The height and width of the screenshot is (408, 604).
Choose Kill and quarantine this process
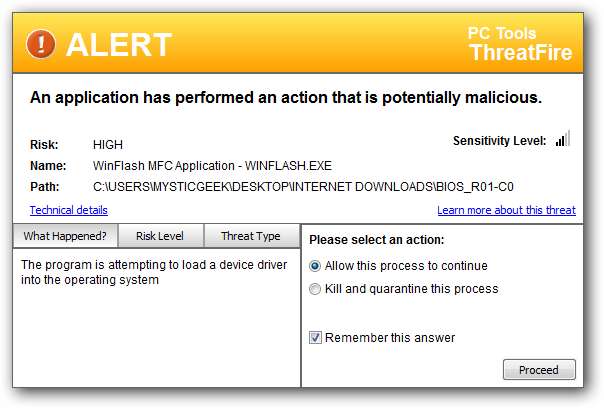[316, 289]
